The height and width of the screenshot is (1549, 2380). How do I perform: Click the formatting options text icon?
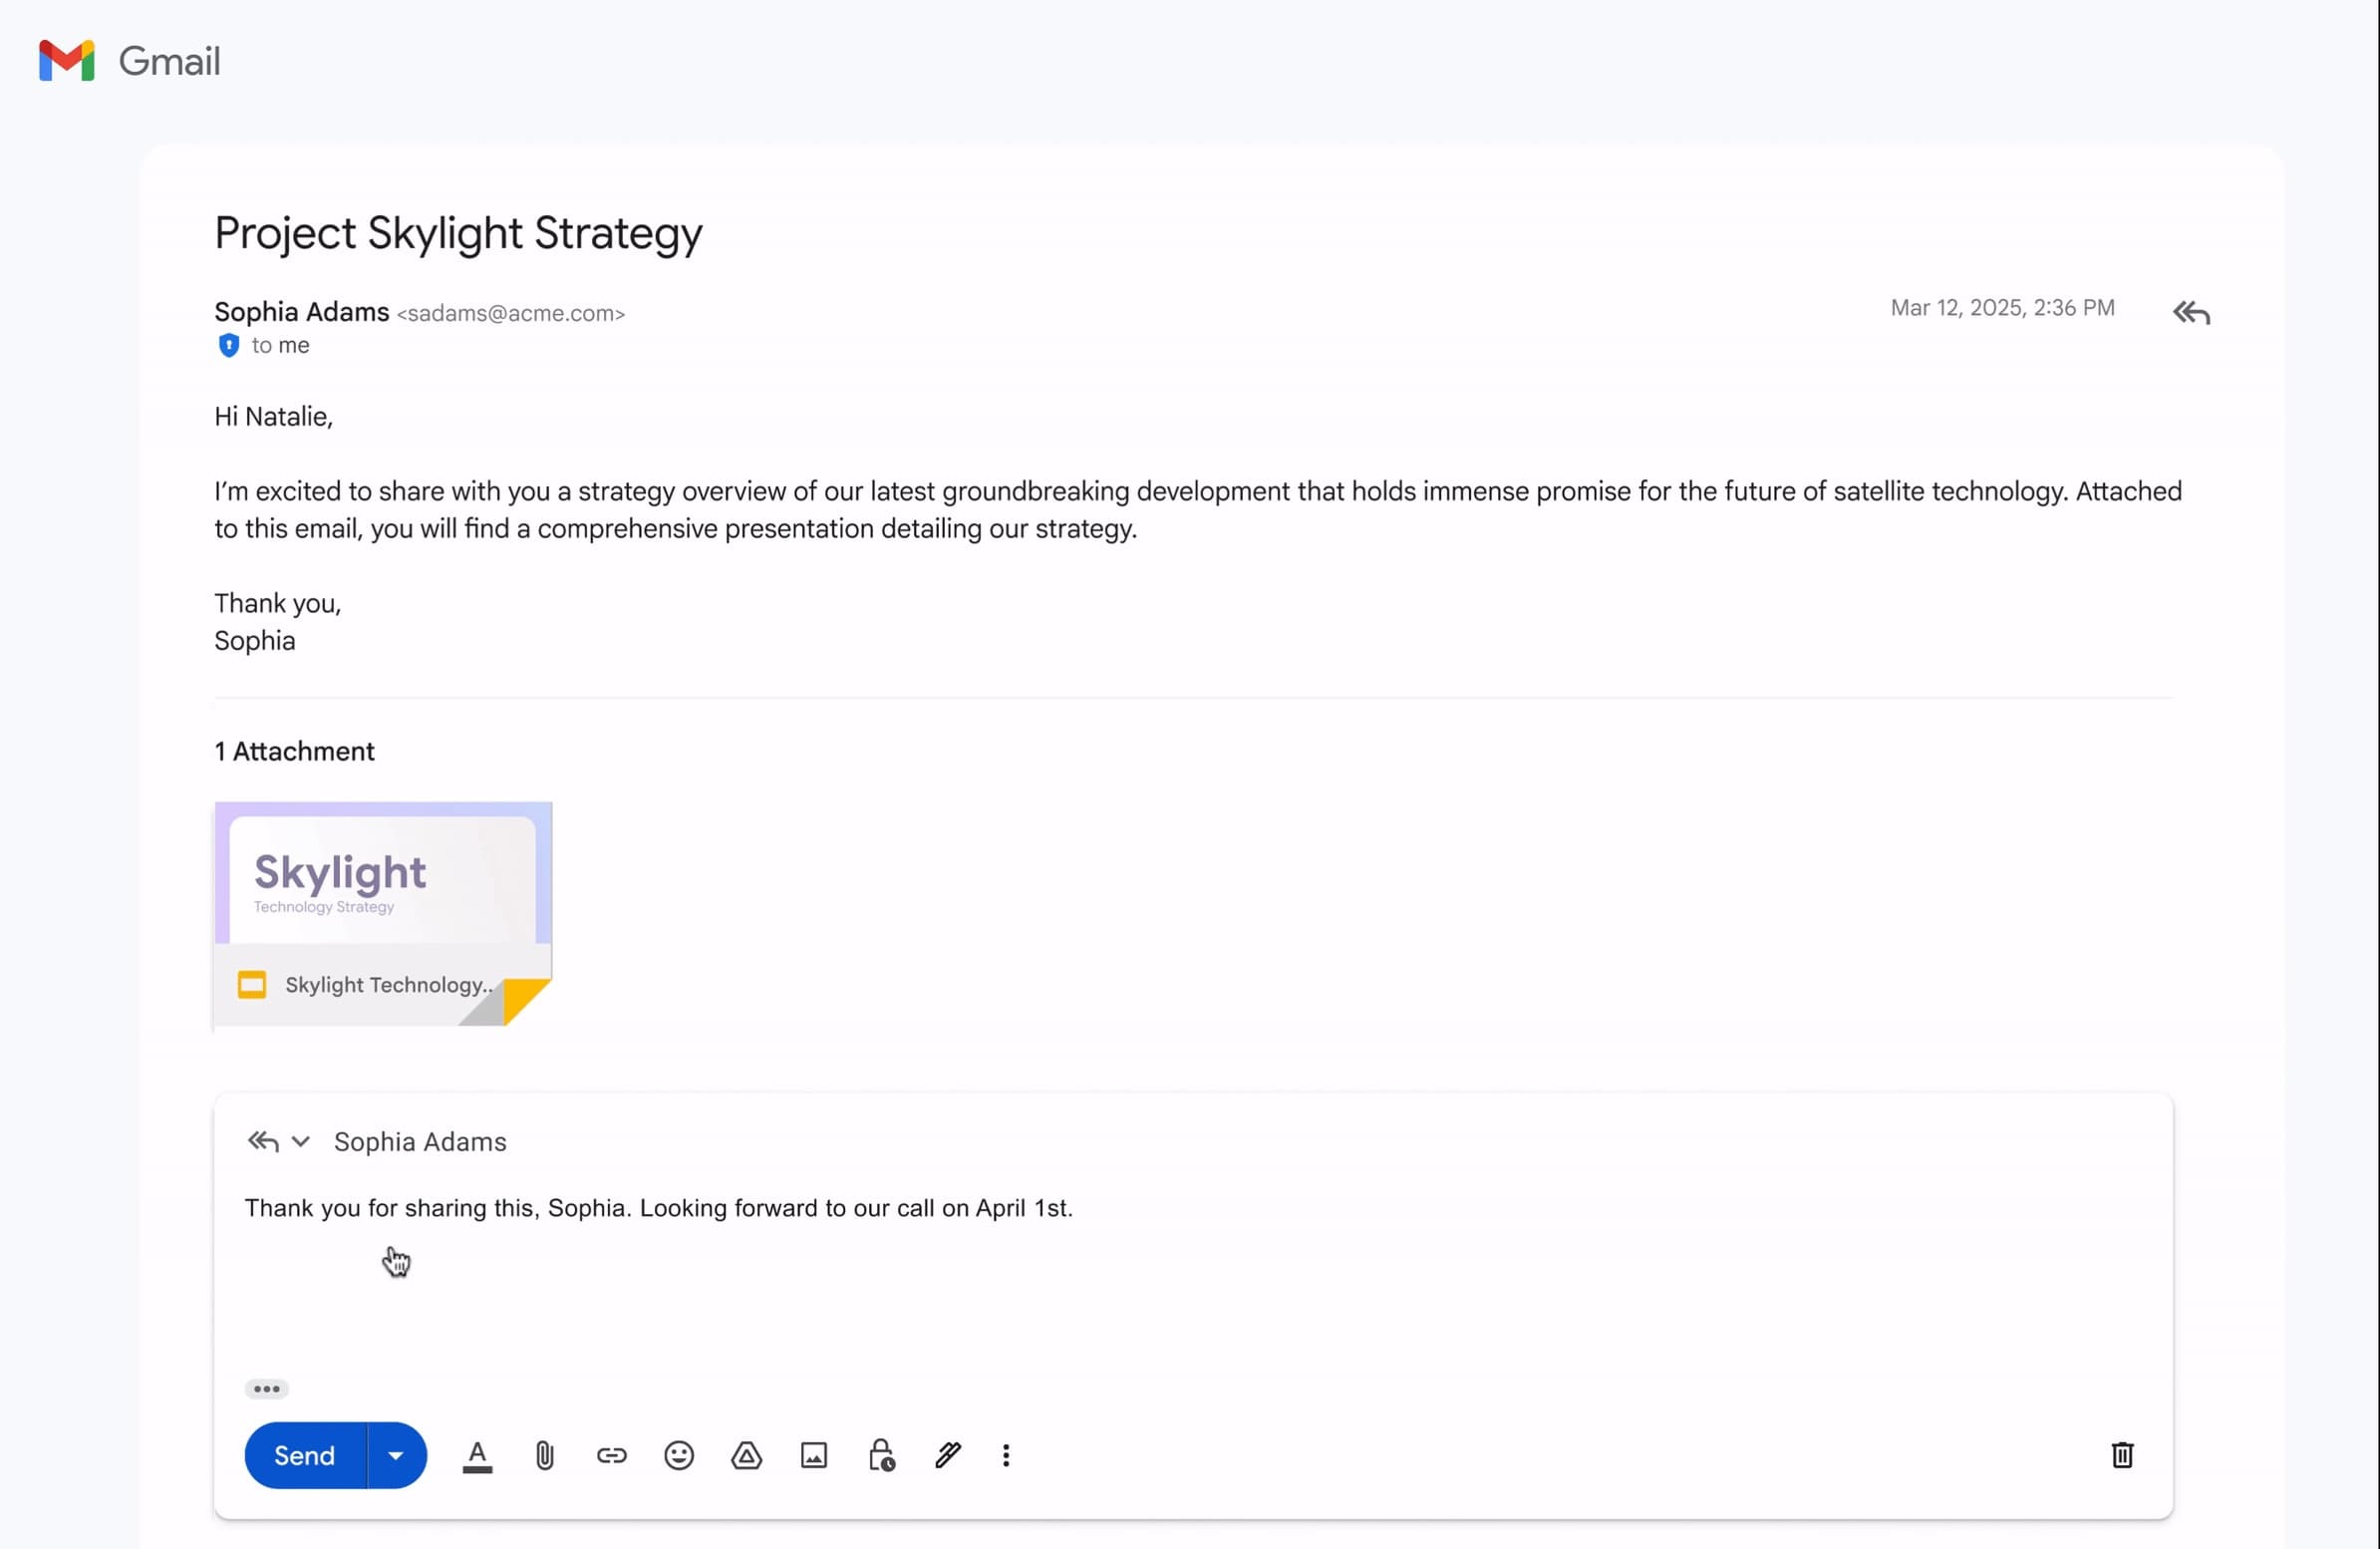point(477,1455)
